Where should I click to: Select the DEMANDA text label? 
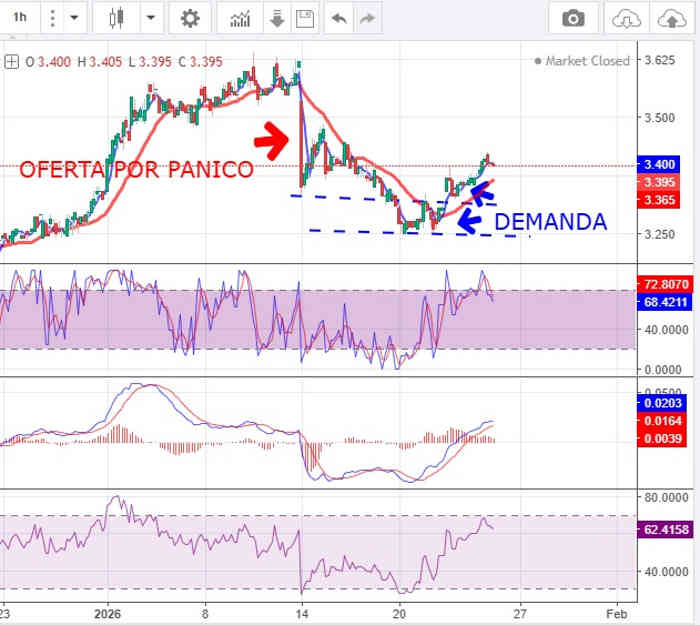[x=550, y=222]
